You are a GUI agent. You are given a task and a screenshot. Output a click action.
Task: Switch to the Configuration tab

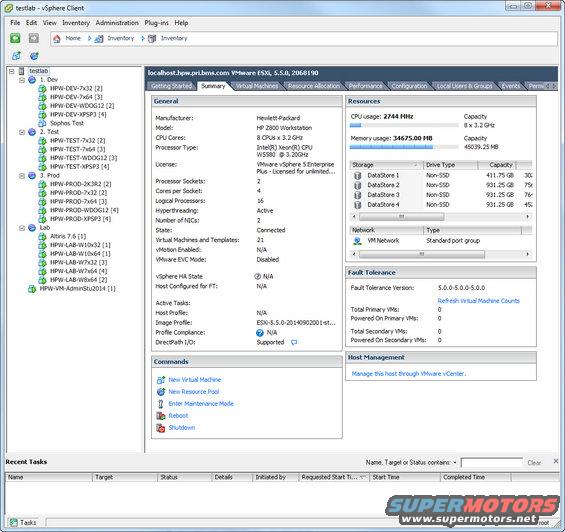pos(409,86)
